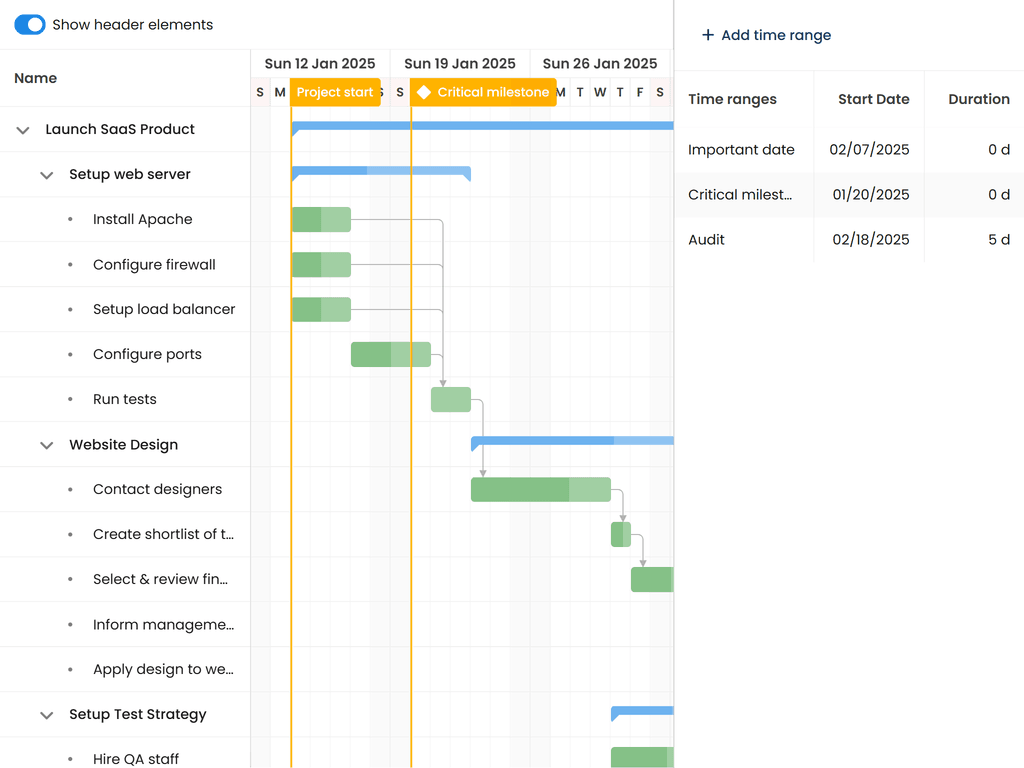Collapse the Website Design group
Screen dimensions: 1024x768
46,445
